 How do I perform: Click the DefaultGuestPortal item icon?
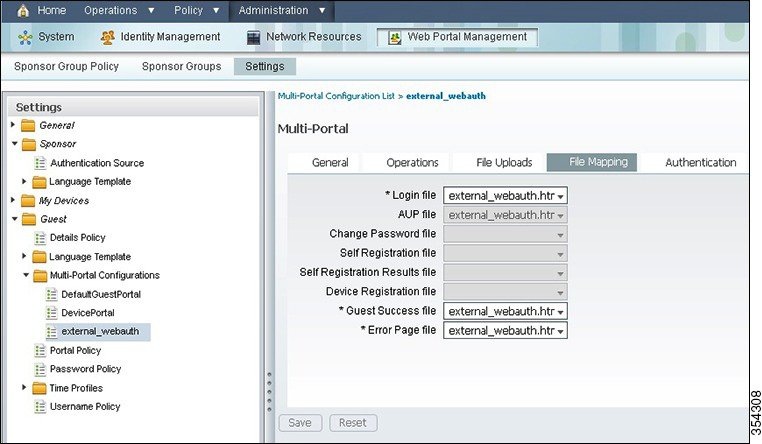tap(52, 294)
